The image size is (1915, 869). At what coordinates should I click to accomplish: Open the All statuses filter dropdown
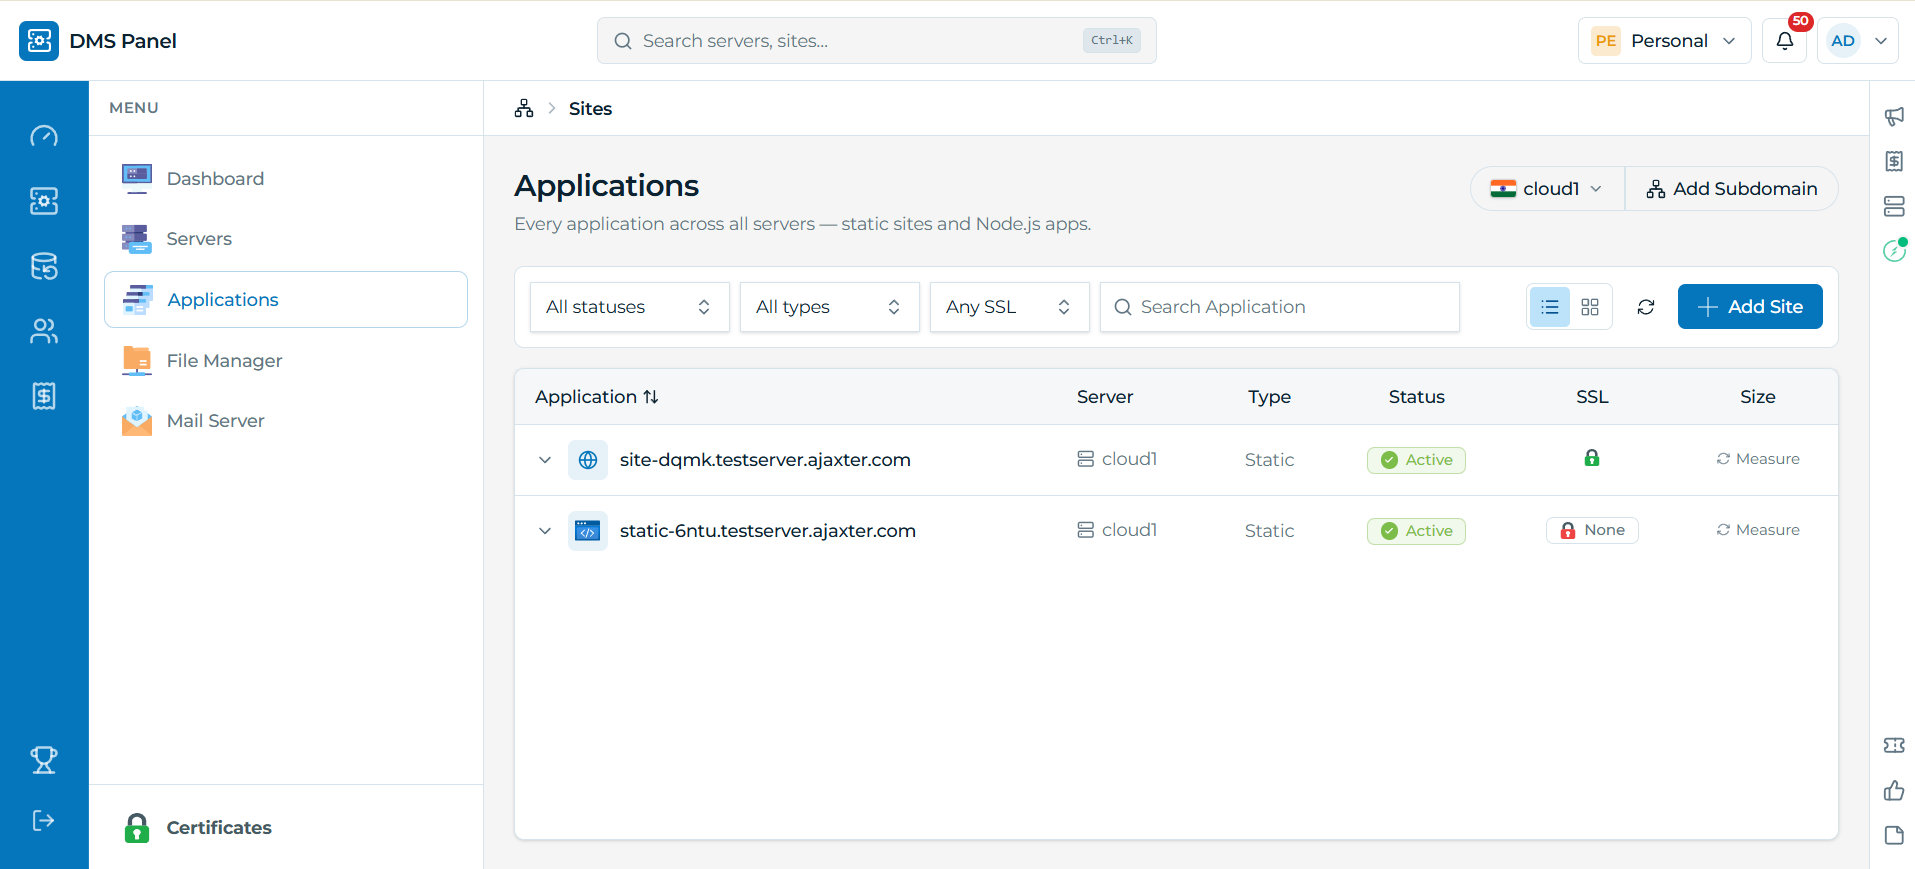[x=630, y=307]
